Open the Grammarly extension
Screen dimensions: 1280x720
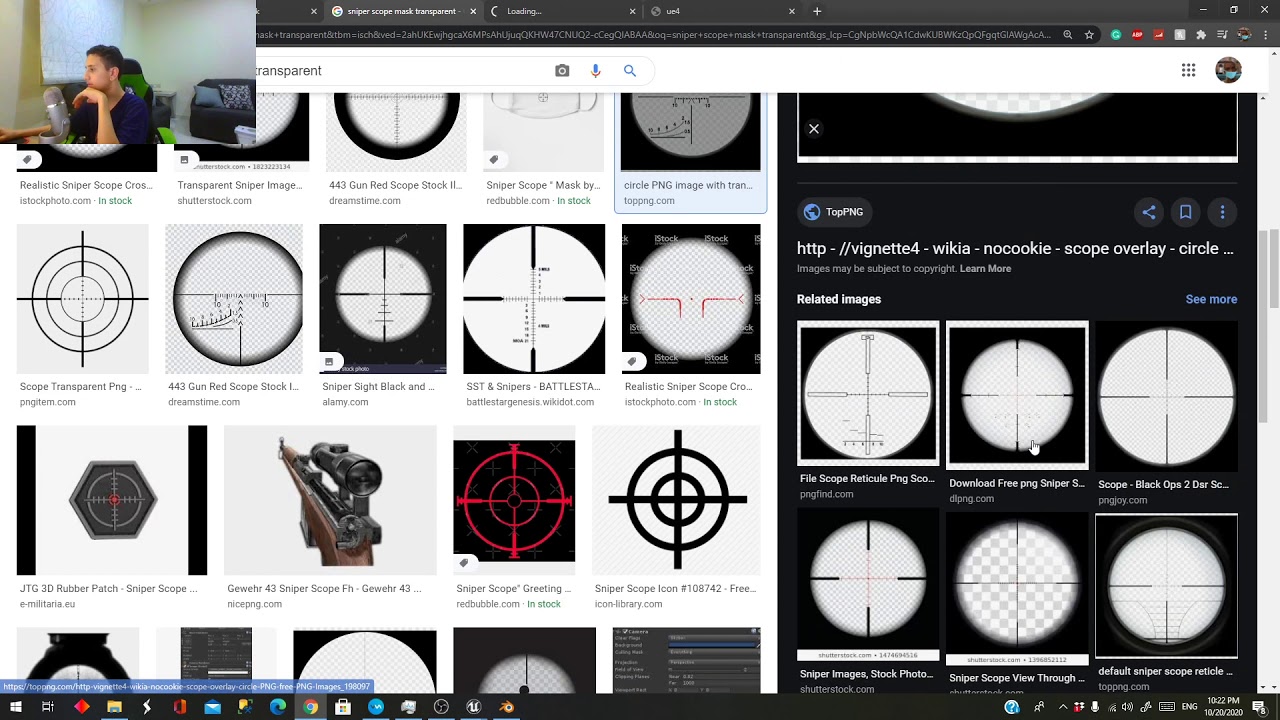tap(1116, 35)
